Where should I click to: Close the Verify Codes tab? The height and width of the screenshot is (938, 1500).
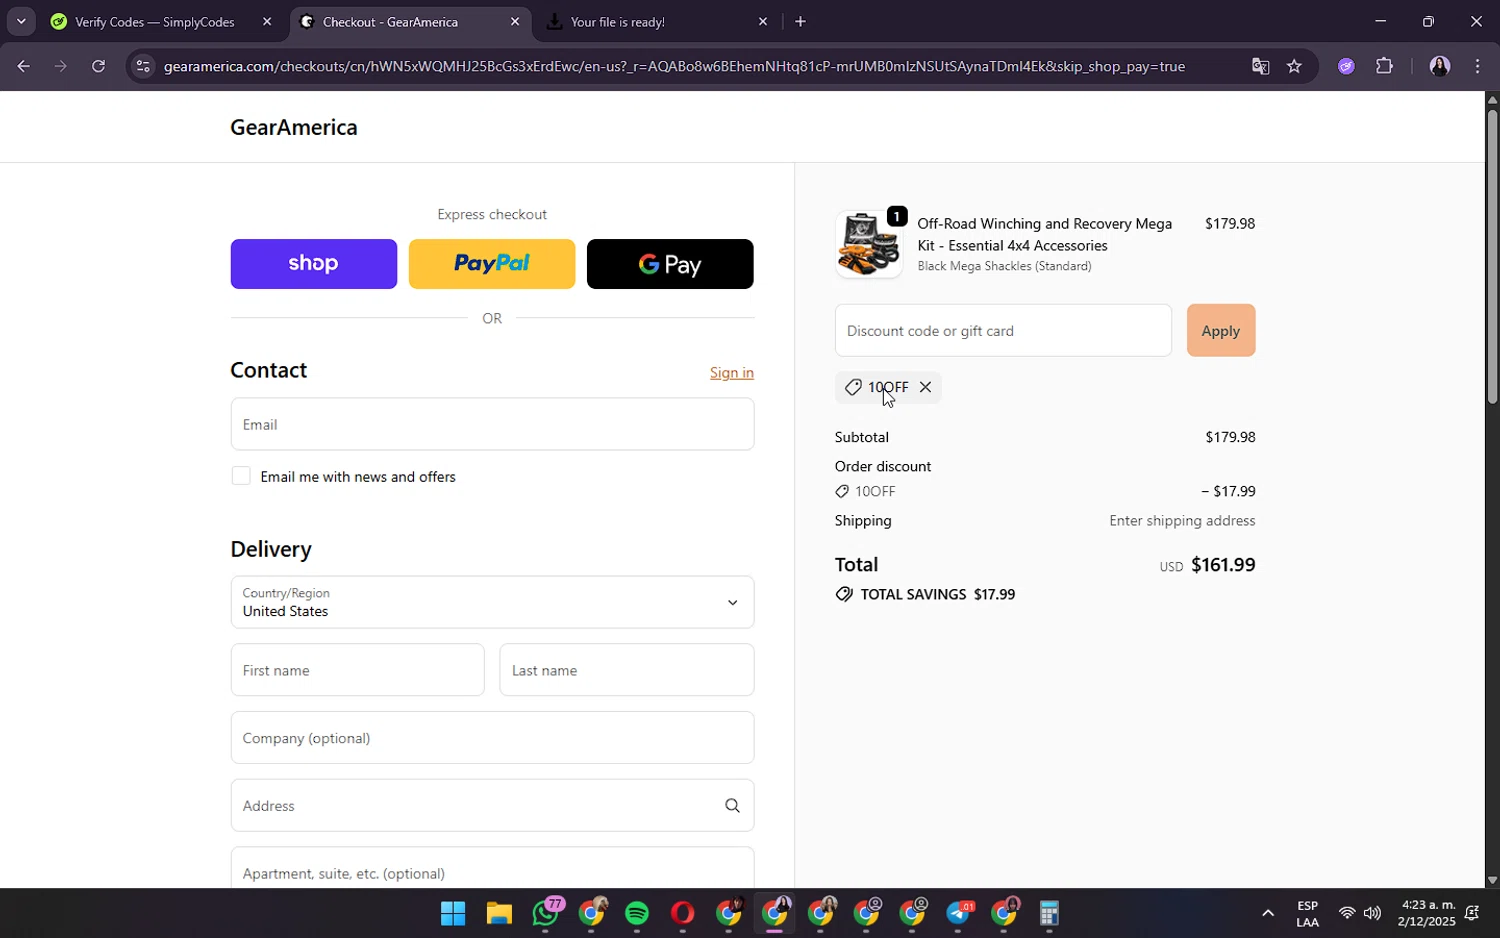(x=266, y=21)
